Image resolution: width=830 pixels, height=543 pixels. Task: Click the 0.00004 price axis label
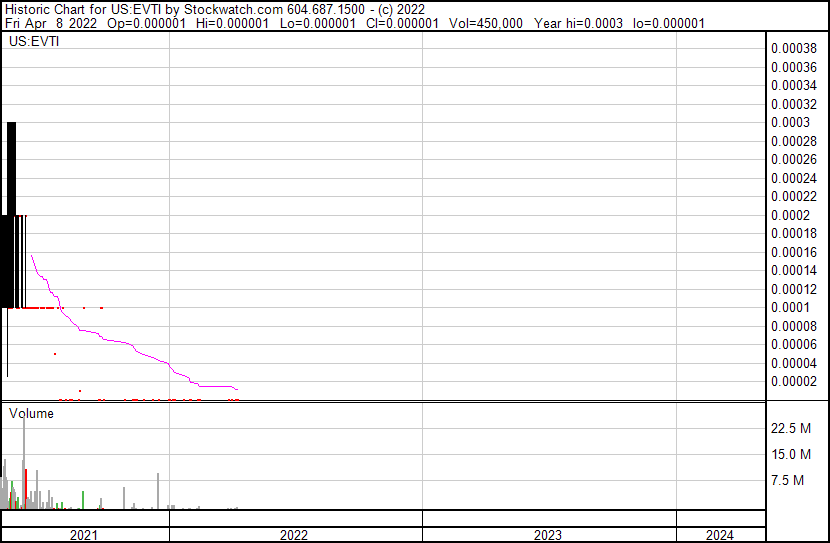tap(794, 363)
